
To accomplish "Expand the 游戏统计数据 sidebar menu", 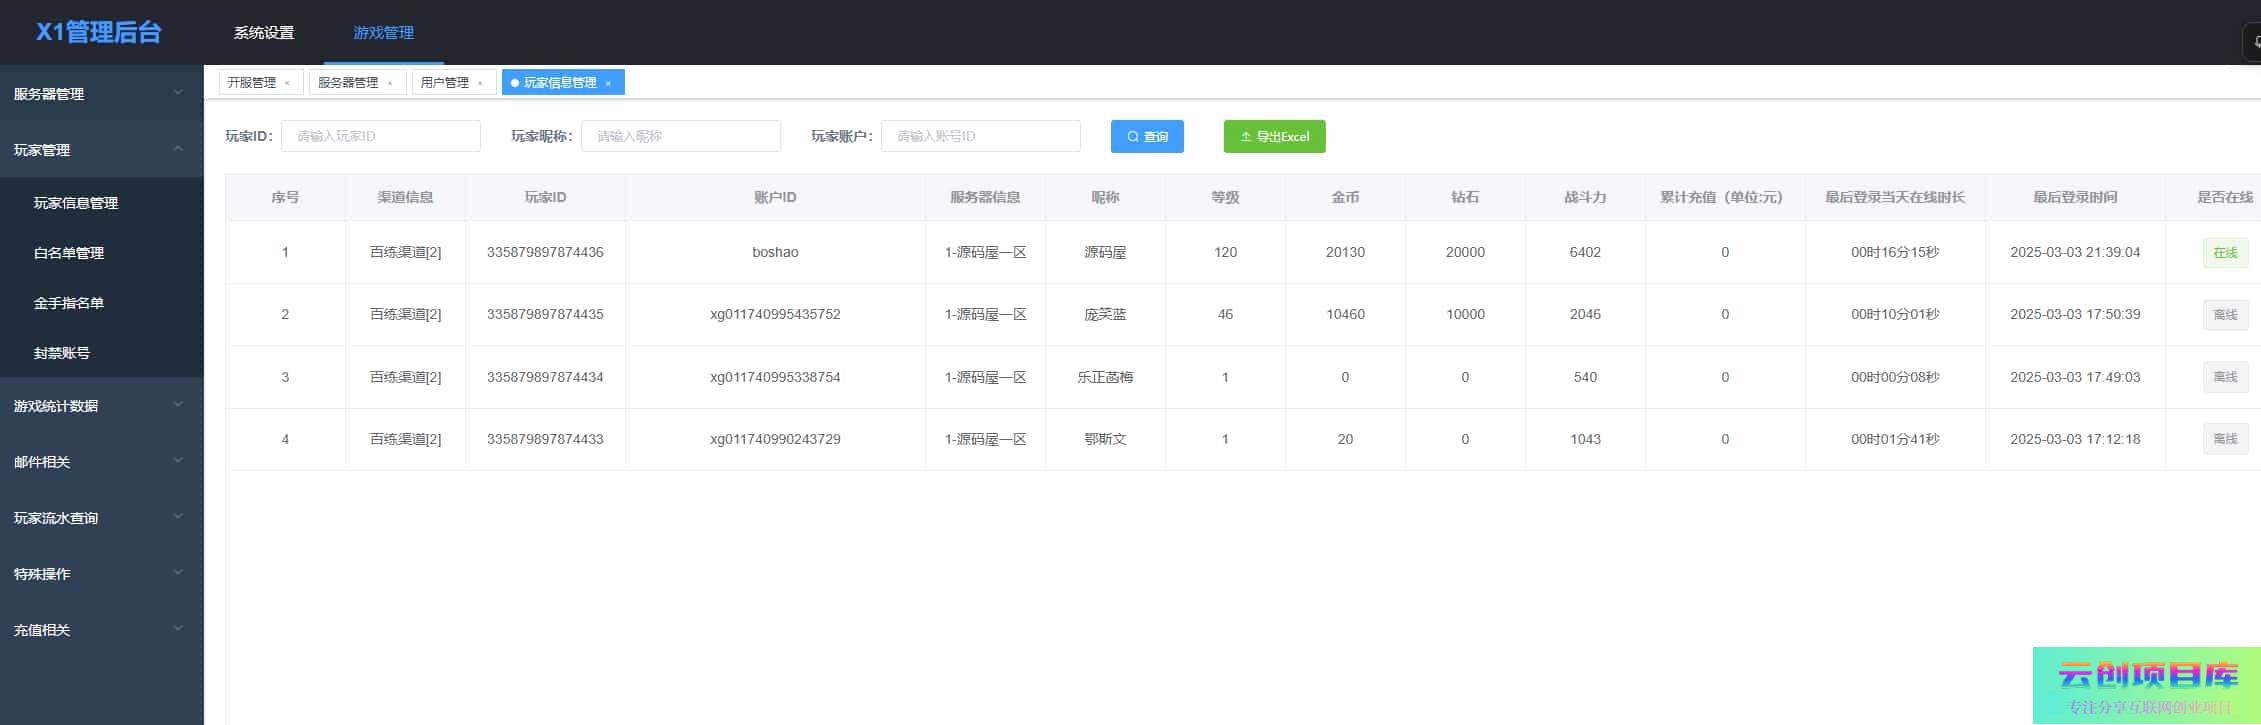I will pos(100,406).
